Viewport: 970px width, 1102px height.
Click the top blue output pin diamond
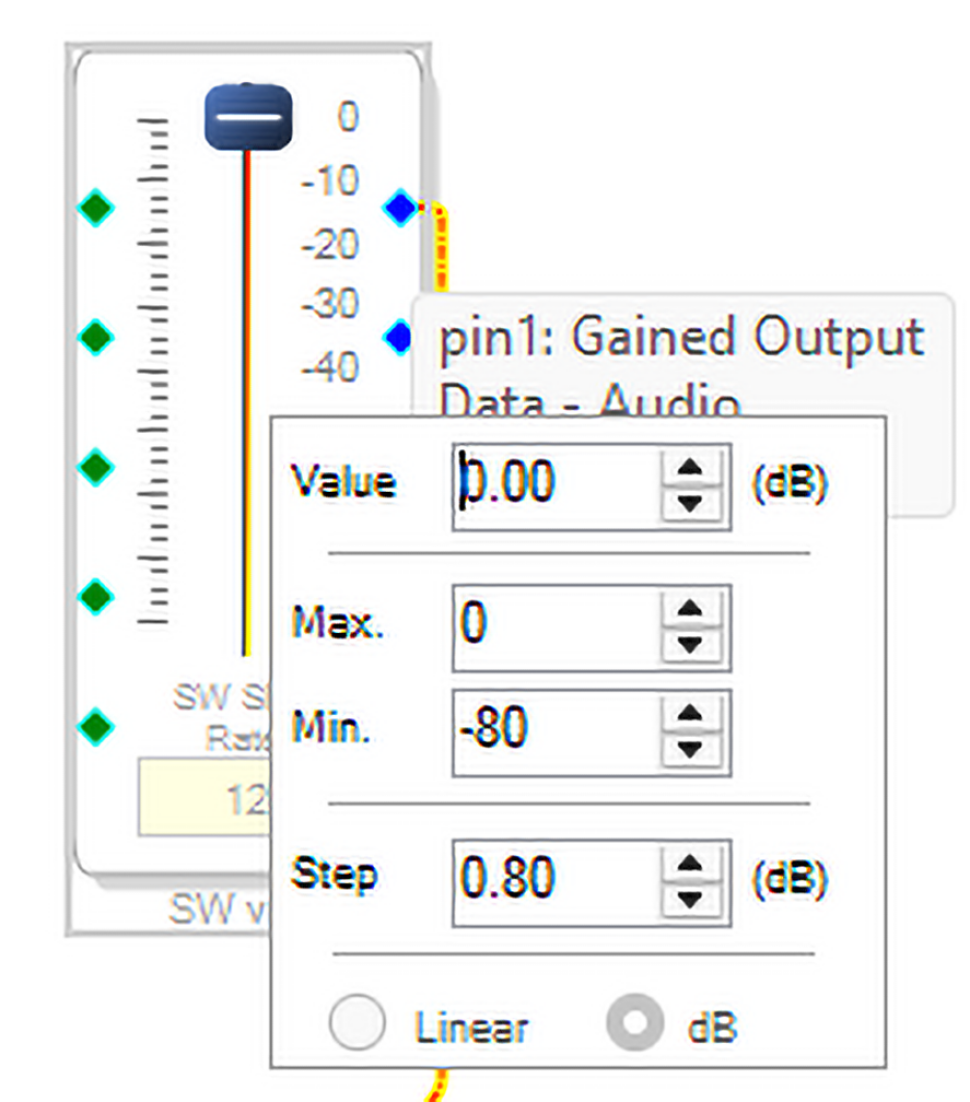click(x=400, y=208)
